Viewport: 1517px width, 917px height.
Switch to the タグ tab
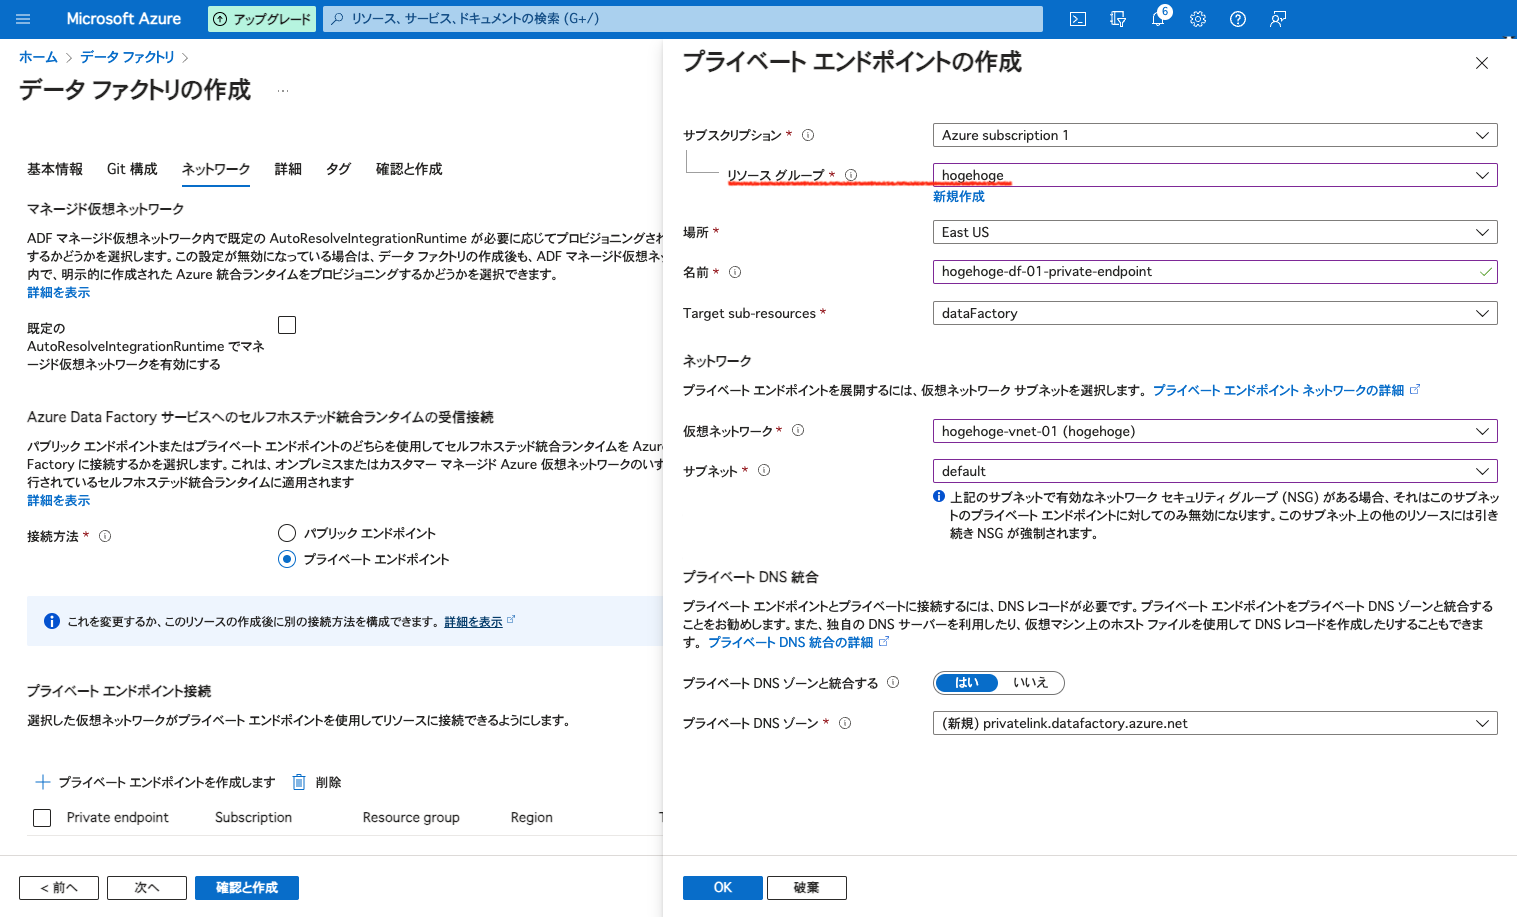pos(338,169)
